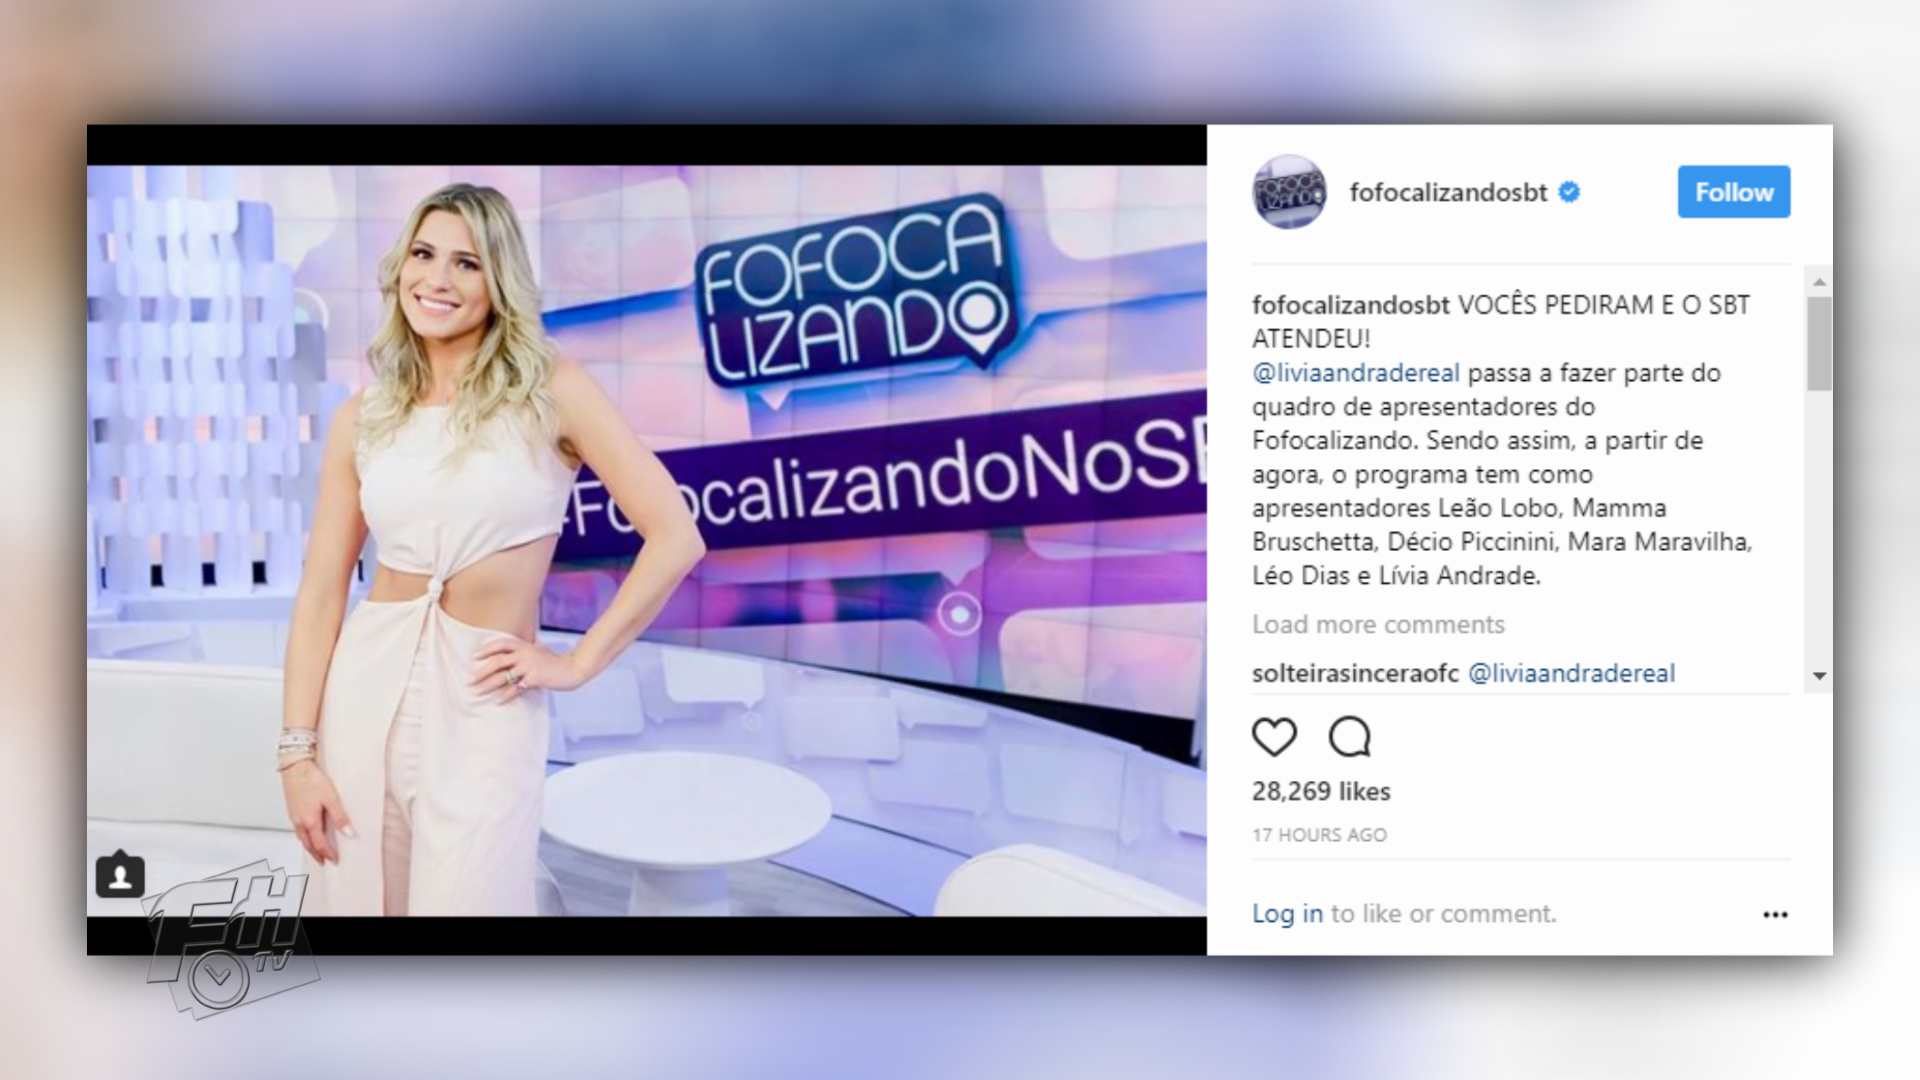Open the three-dot more options menu
The image size is (1920, 1080).
click(x=1775, y=914)
